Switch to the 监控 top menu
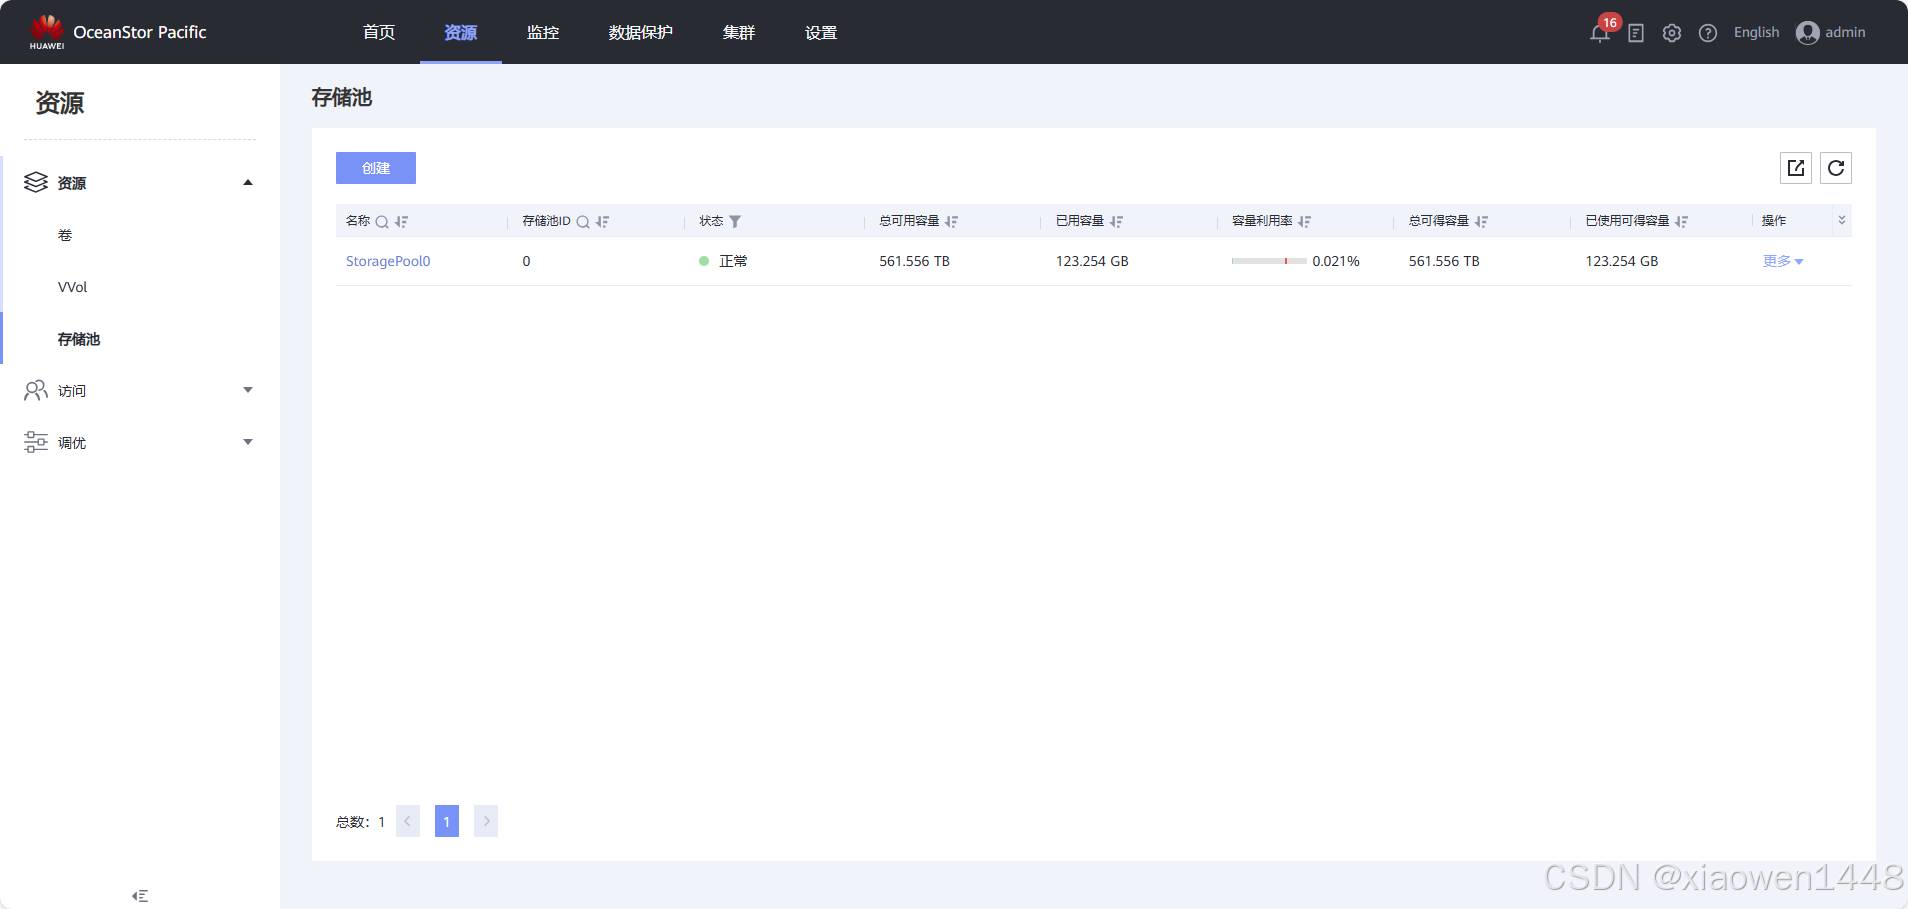 (x=543, y=33)
